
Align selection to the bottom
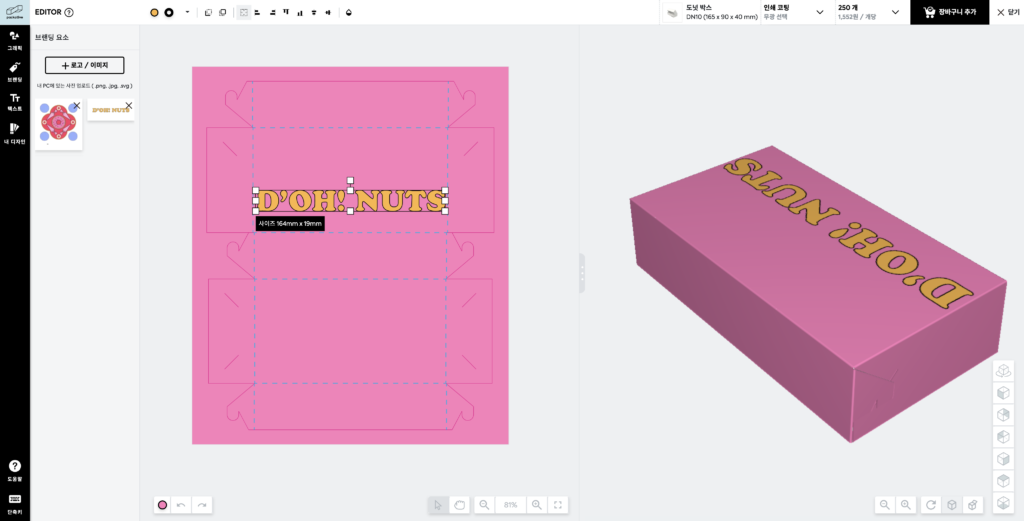(300, 12)
